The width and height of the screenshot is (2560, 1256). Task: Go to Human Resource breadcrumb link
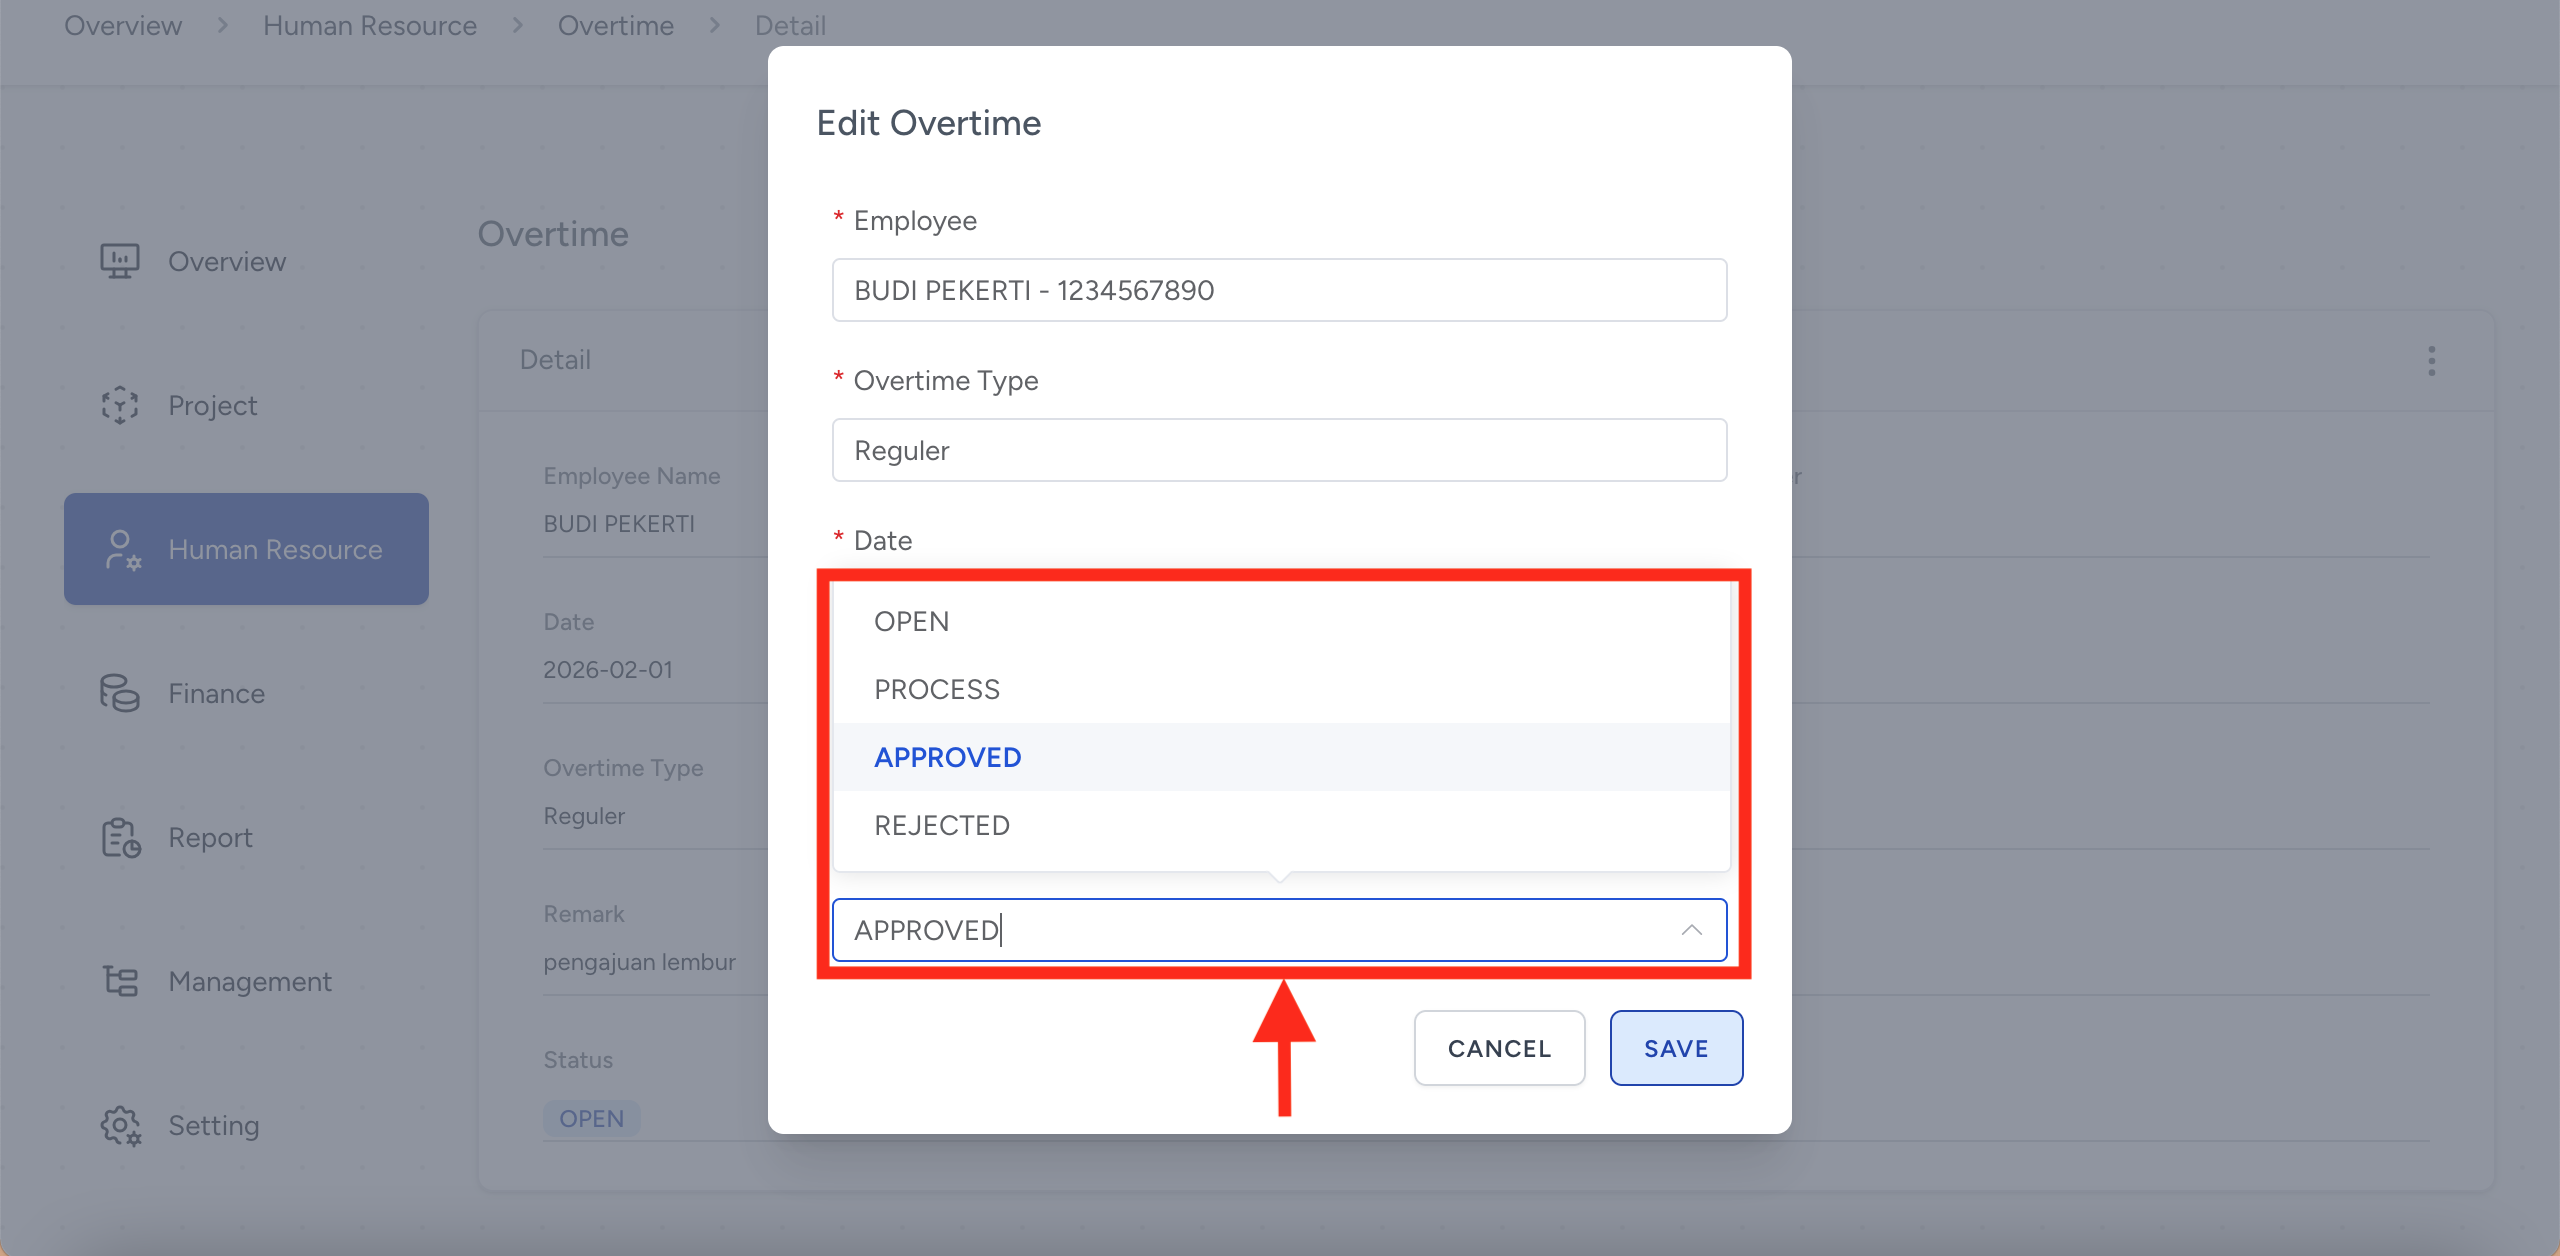click(370, 26)
